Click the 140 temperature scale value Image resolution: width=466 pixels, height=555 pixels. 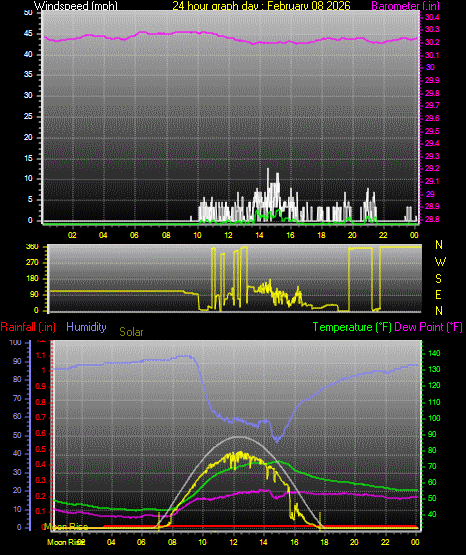(x=434, y=353)
